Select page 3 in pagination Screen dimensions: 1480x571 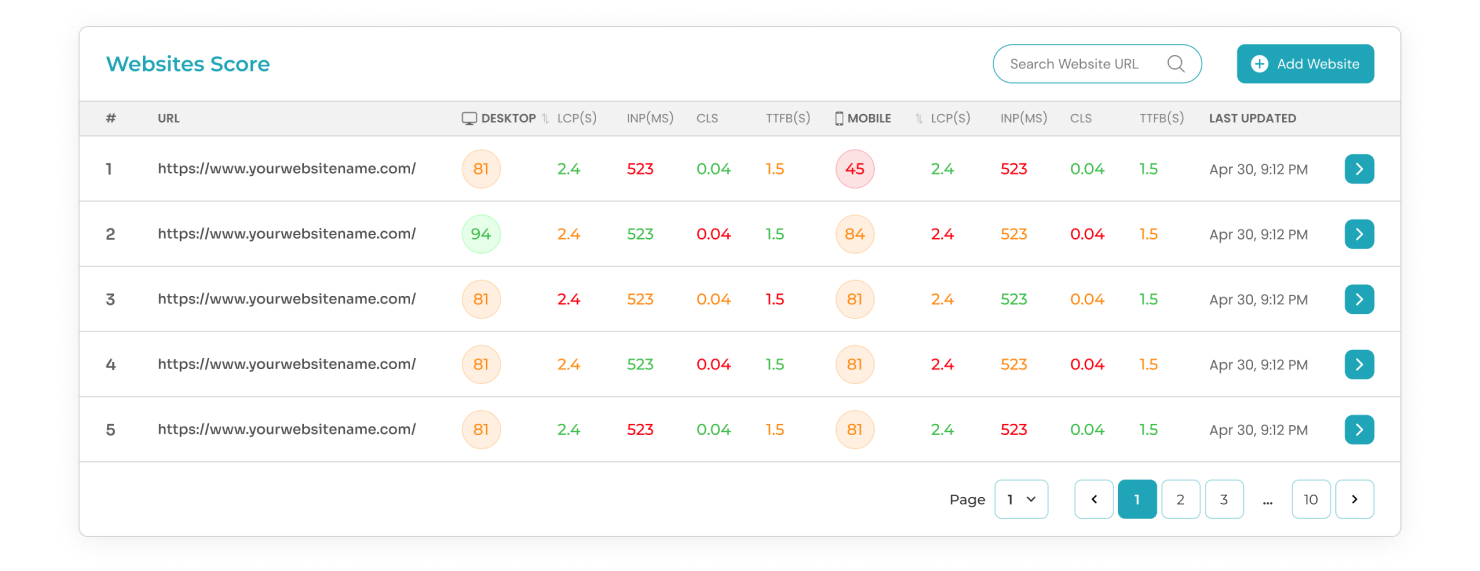point(1224,499)
